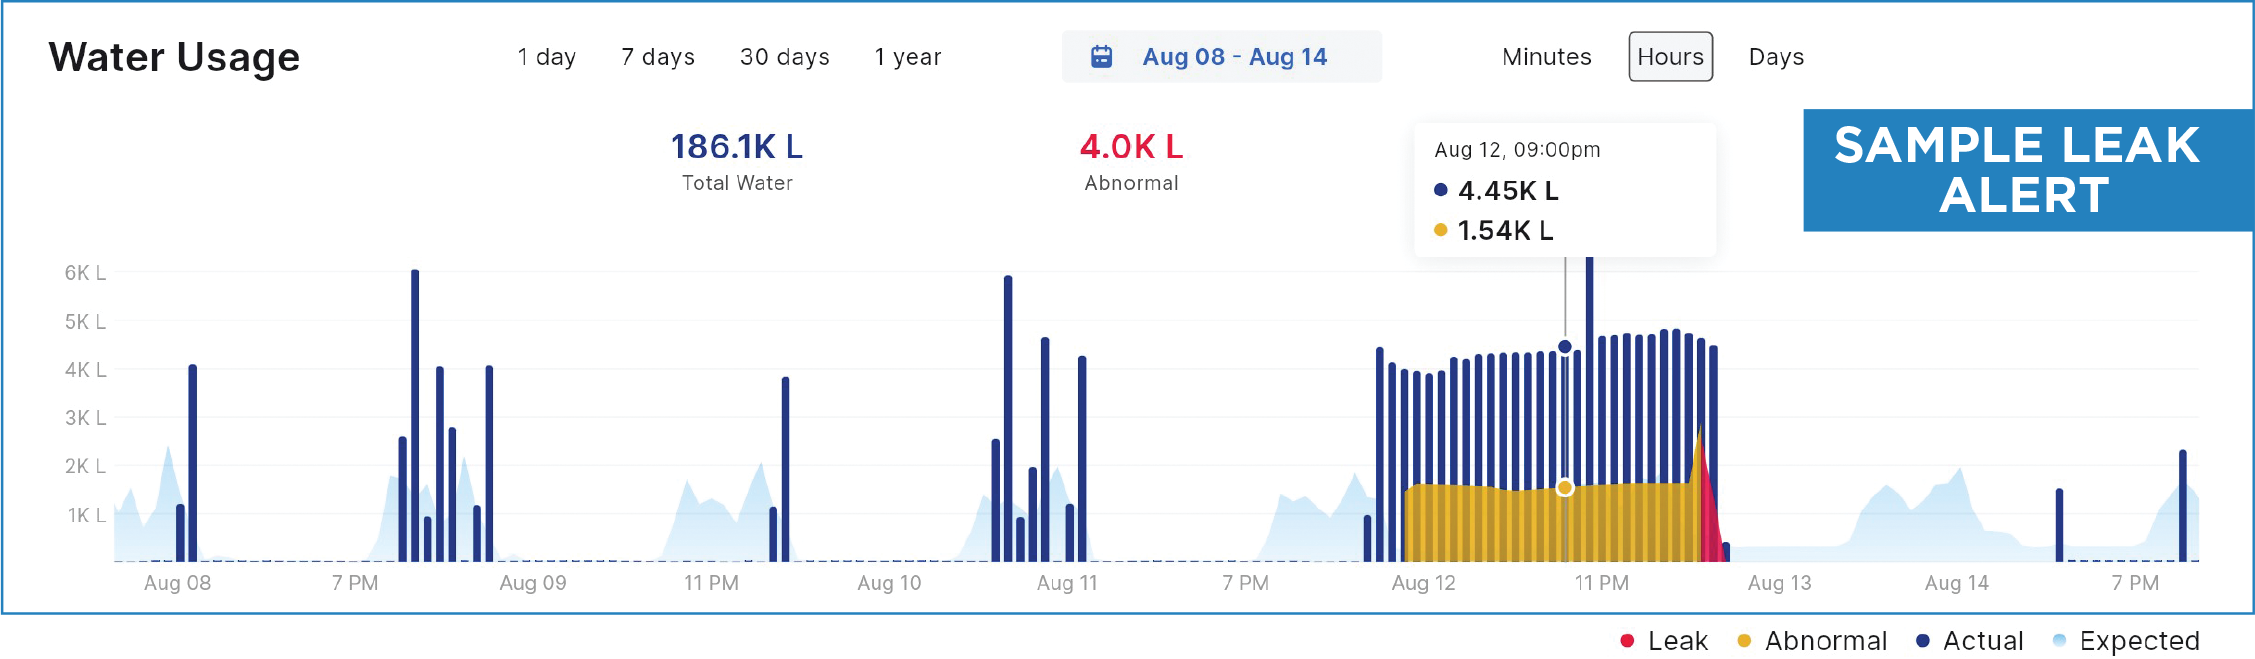Switch to the 30 days range
The height and width of the screenshot is (659, 2255).
pyautogui.click(x=784, y=57)
